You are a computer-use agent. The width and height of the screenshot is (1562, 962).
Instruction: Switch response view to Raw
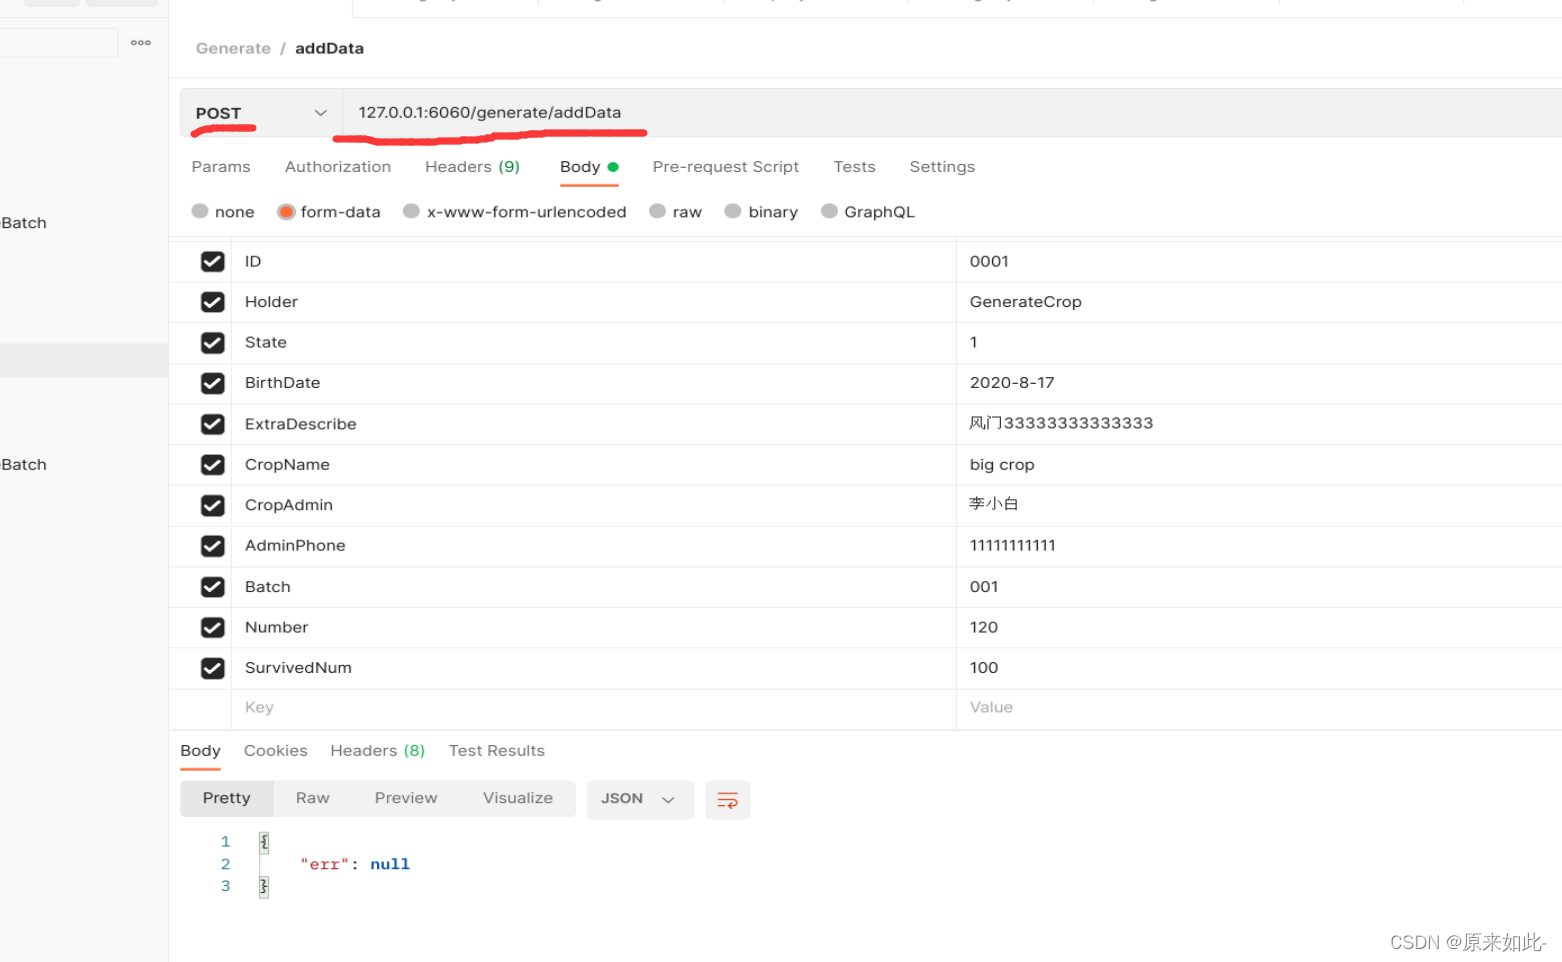[x=313, y=798]
